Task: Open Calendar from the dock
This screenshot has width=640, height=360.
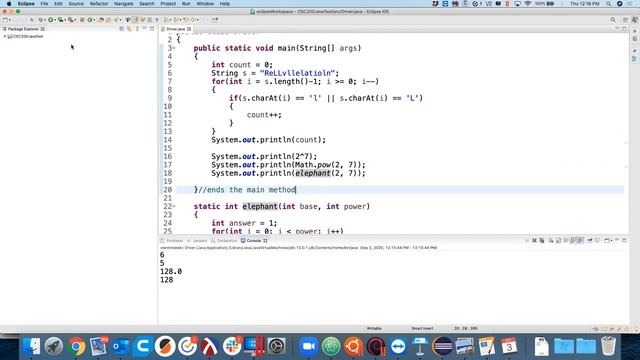Action: 509,347
